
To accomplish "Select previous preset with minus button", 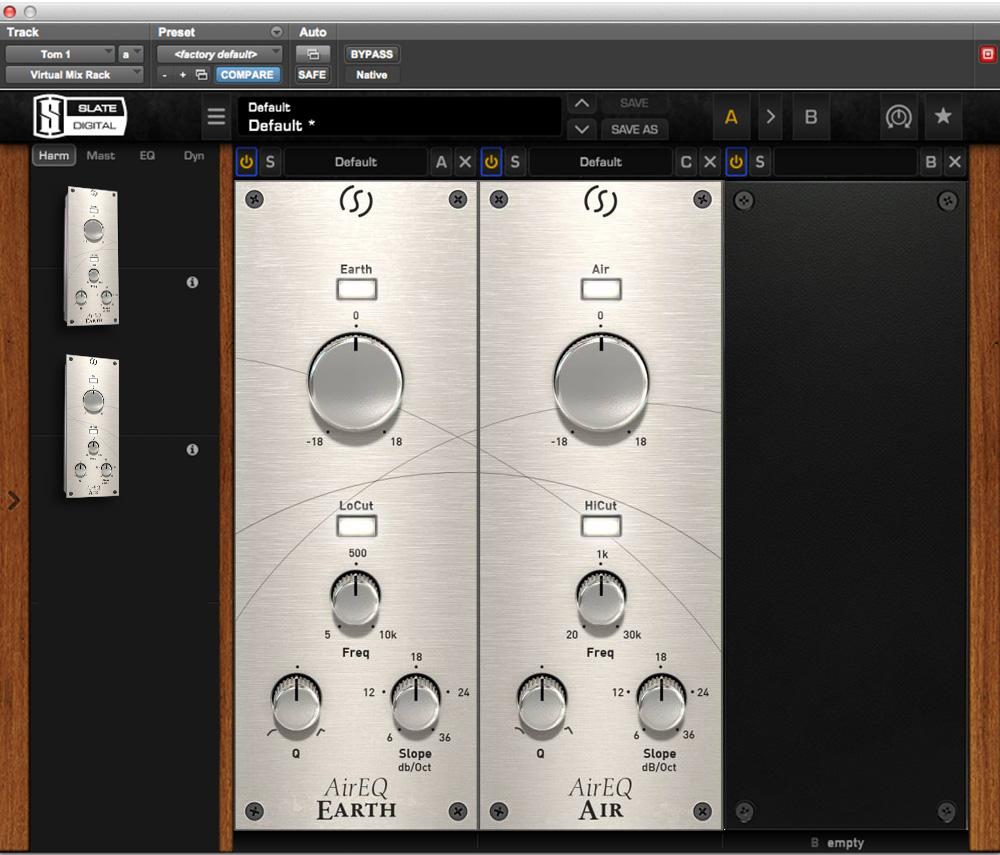I will tap(165, 75).
